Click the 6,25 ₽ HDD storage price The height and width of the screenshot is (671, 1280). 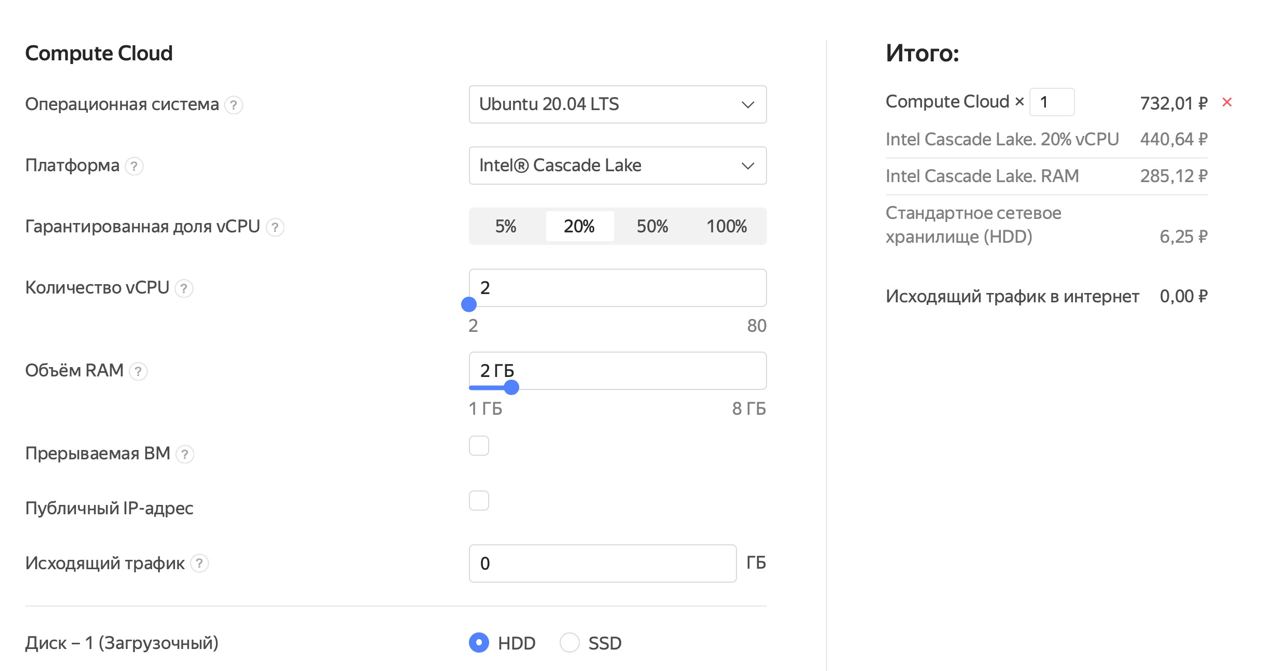click(1184, 237)
